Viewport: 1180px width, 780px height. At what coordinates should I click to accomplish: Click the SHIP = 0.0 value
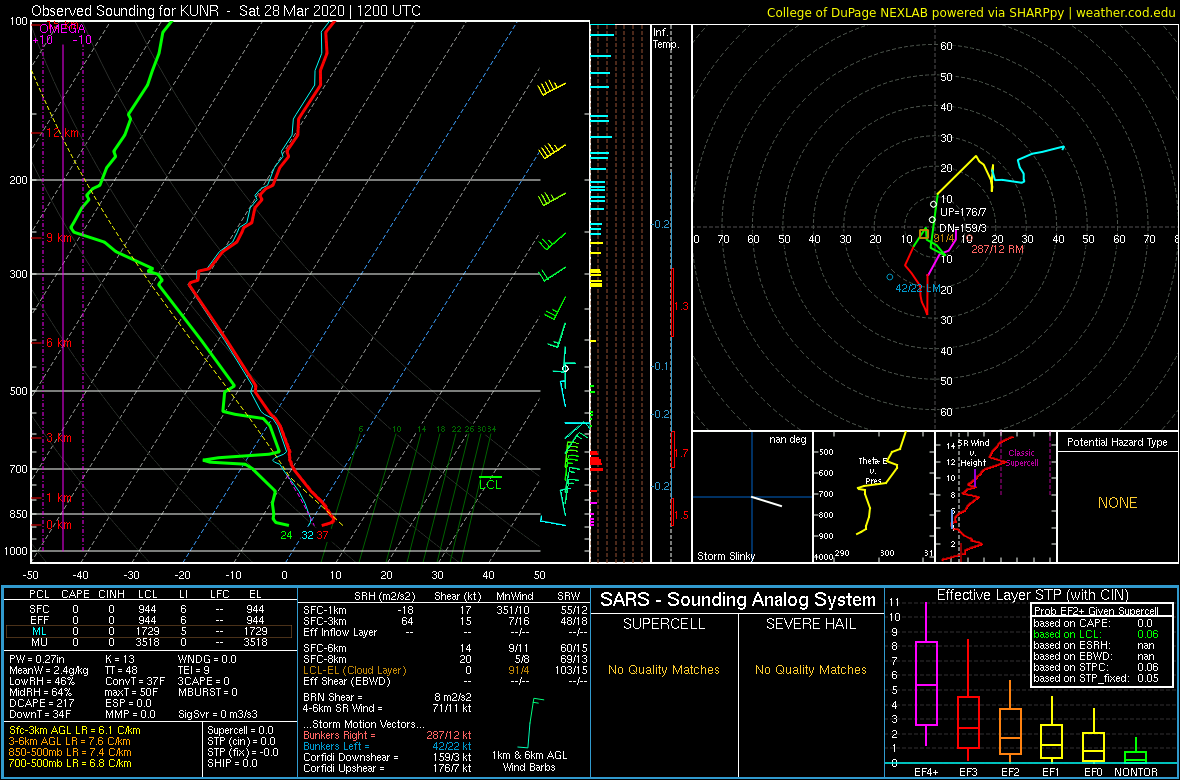pyautogui.click(x=233, y=762)
